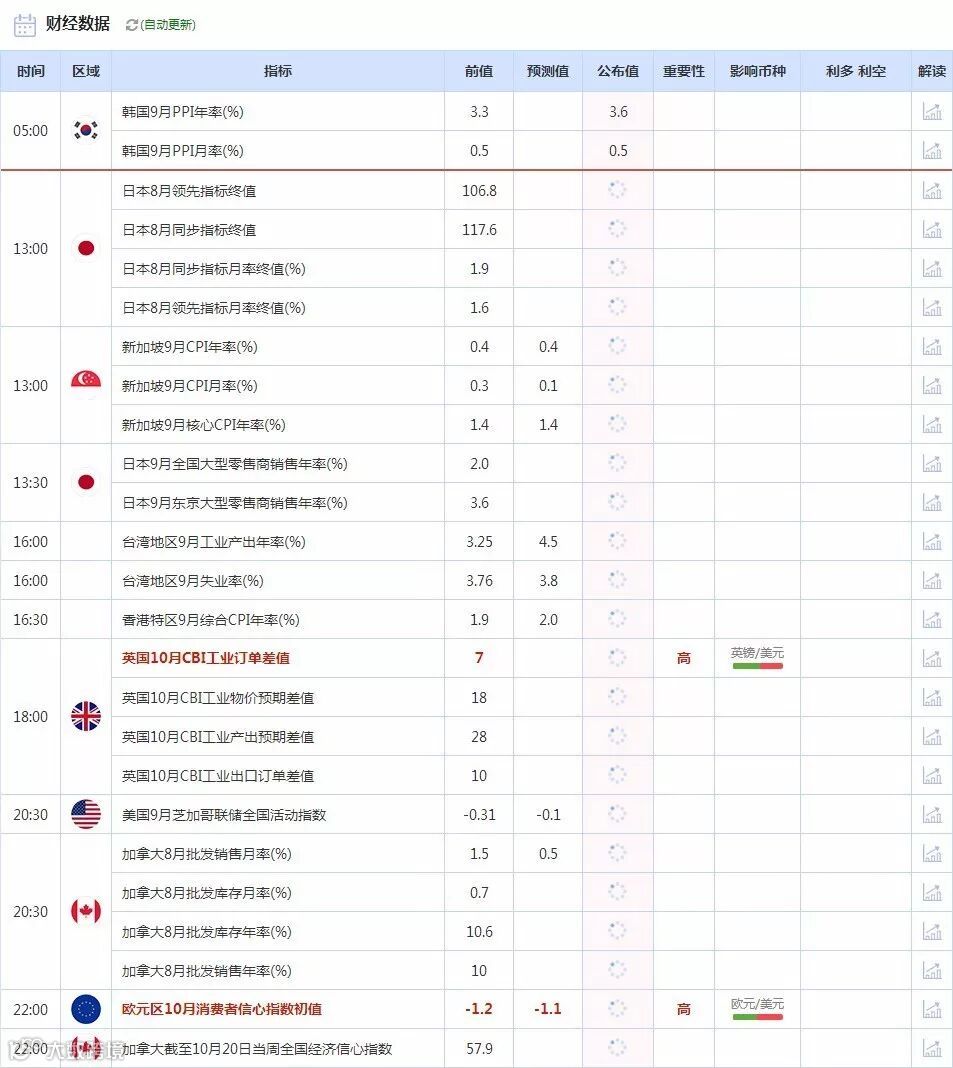953x1068 pixels.
Task: Open chart icon for 日本8月领先指标月率终值 row
Action: 931,307
